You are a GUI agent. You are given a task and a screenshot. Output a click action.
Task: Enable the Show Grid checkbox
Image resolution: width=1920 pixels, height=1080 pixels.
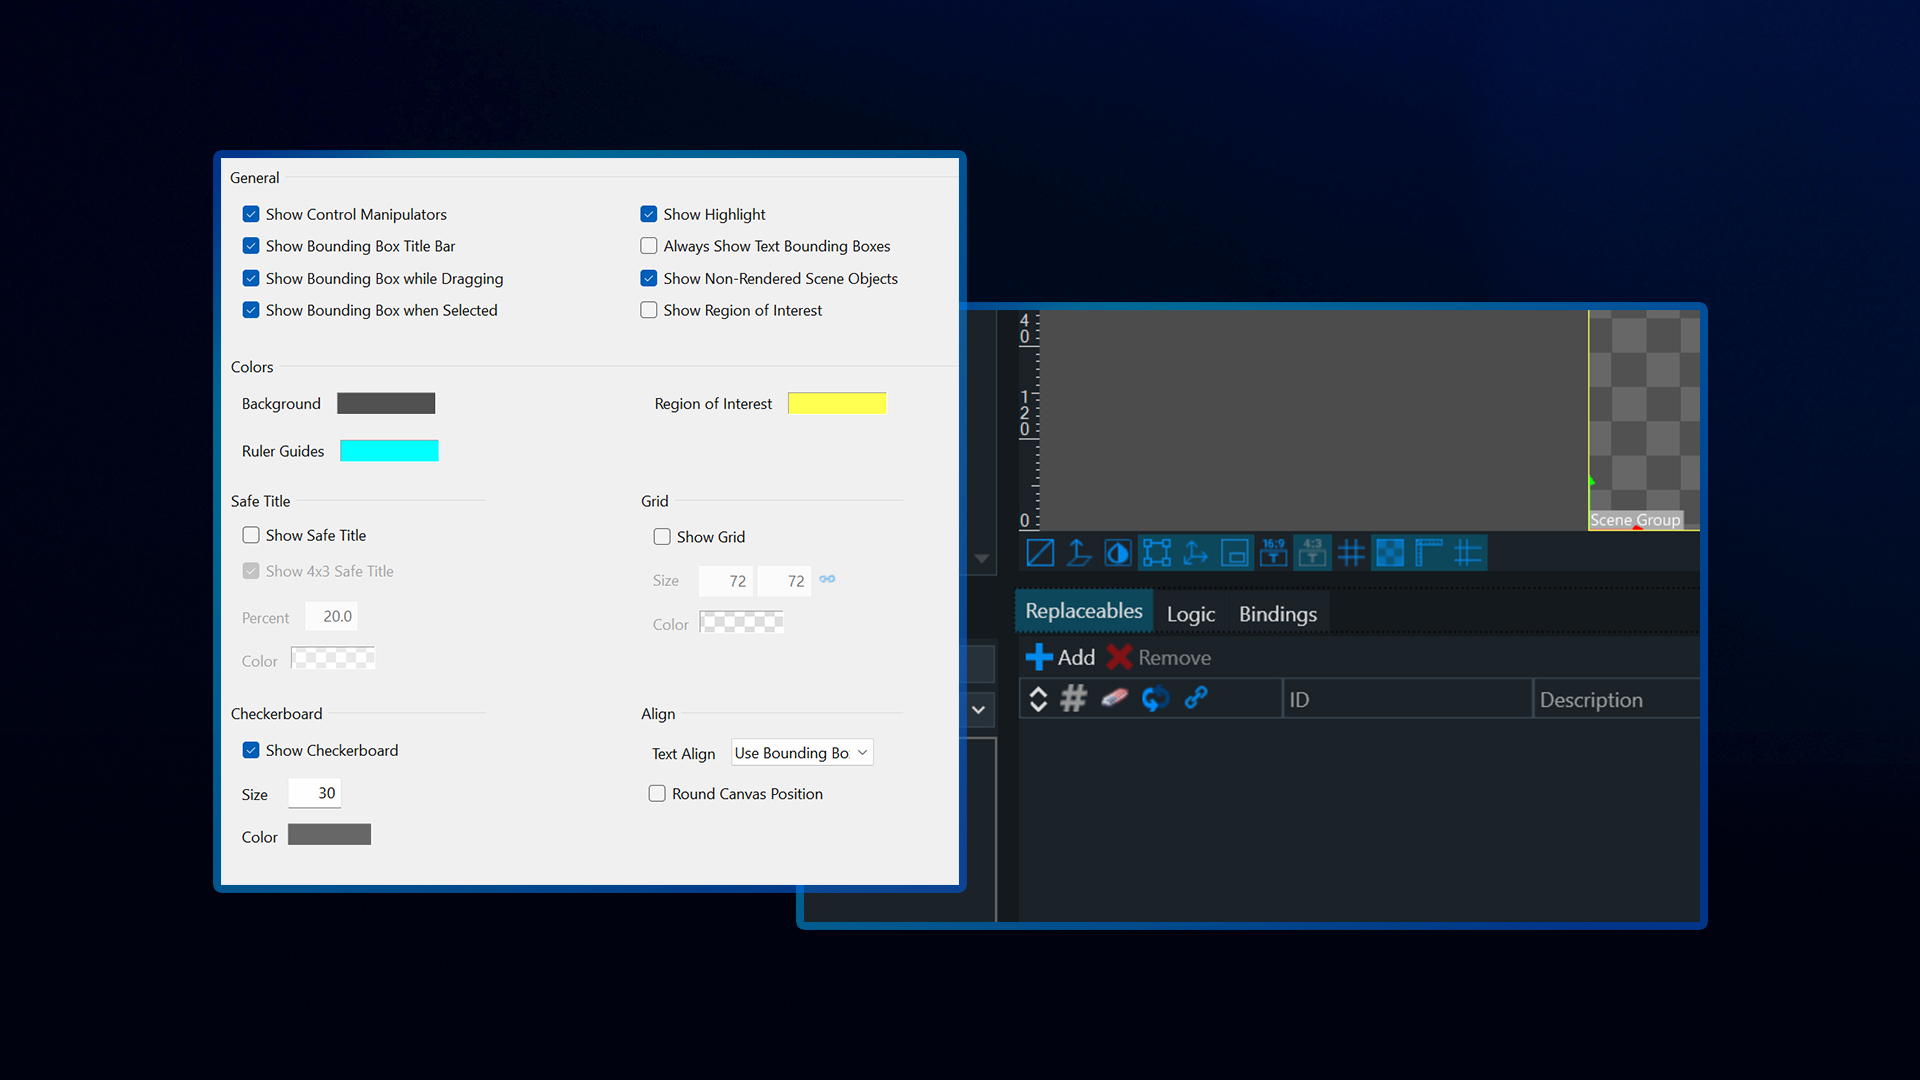[x=662, y=537]
